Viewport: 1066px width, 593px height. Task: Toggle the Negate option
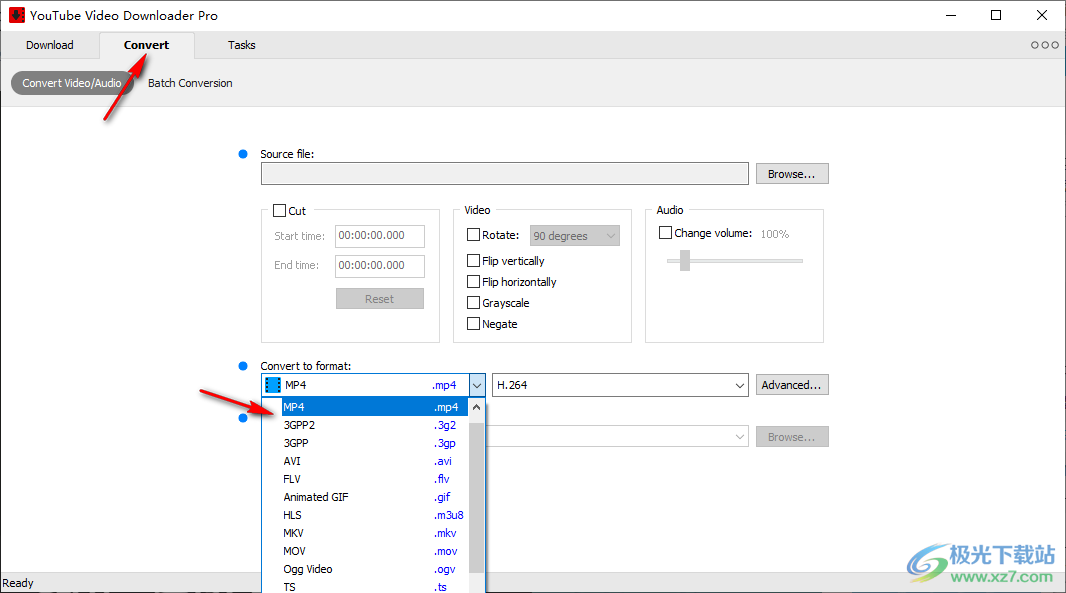coord(473,324)
